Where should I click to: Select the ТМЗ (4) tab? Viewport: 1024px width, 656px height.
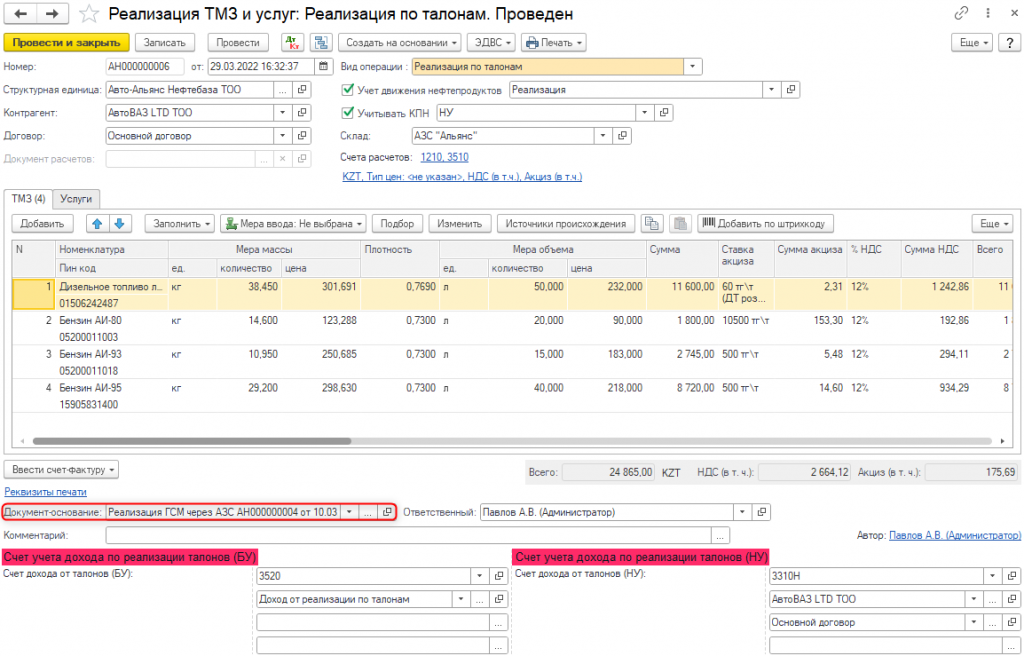[27, 199]
